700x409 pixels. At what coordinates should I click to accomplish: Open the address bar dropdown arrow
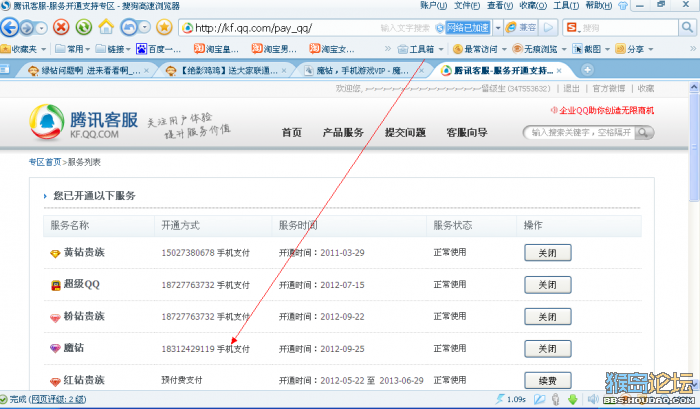[498, 28]
